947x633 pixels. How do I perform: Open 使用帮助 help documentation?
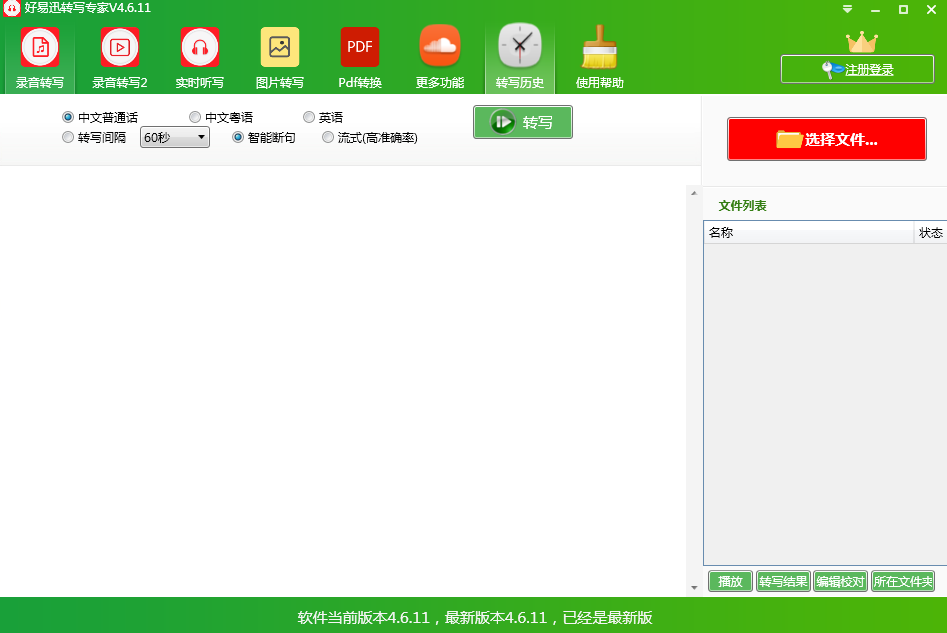pyautogui.click(x=599, y=55)
